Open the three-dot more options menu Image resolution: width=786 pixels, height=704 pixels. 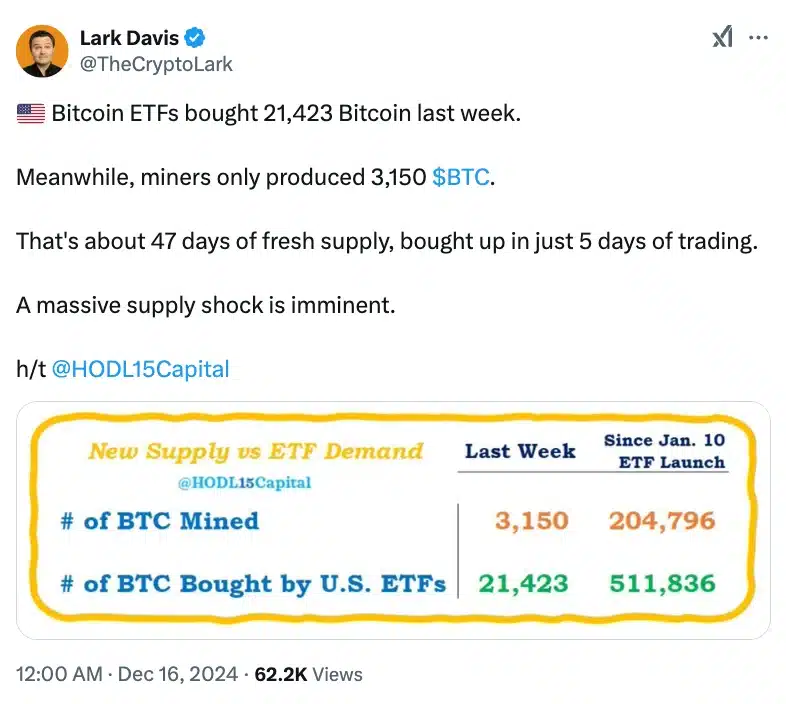(x=759, y=38)
